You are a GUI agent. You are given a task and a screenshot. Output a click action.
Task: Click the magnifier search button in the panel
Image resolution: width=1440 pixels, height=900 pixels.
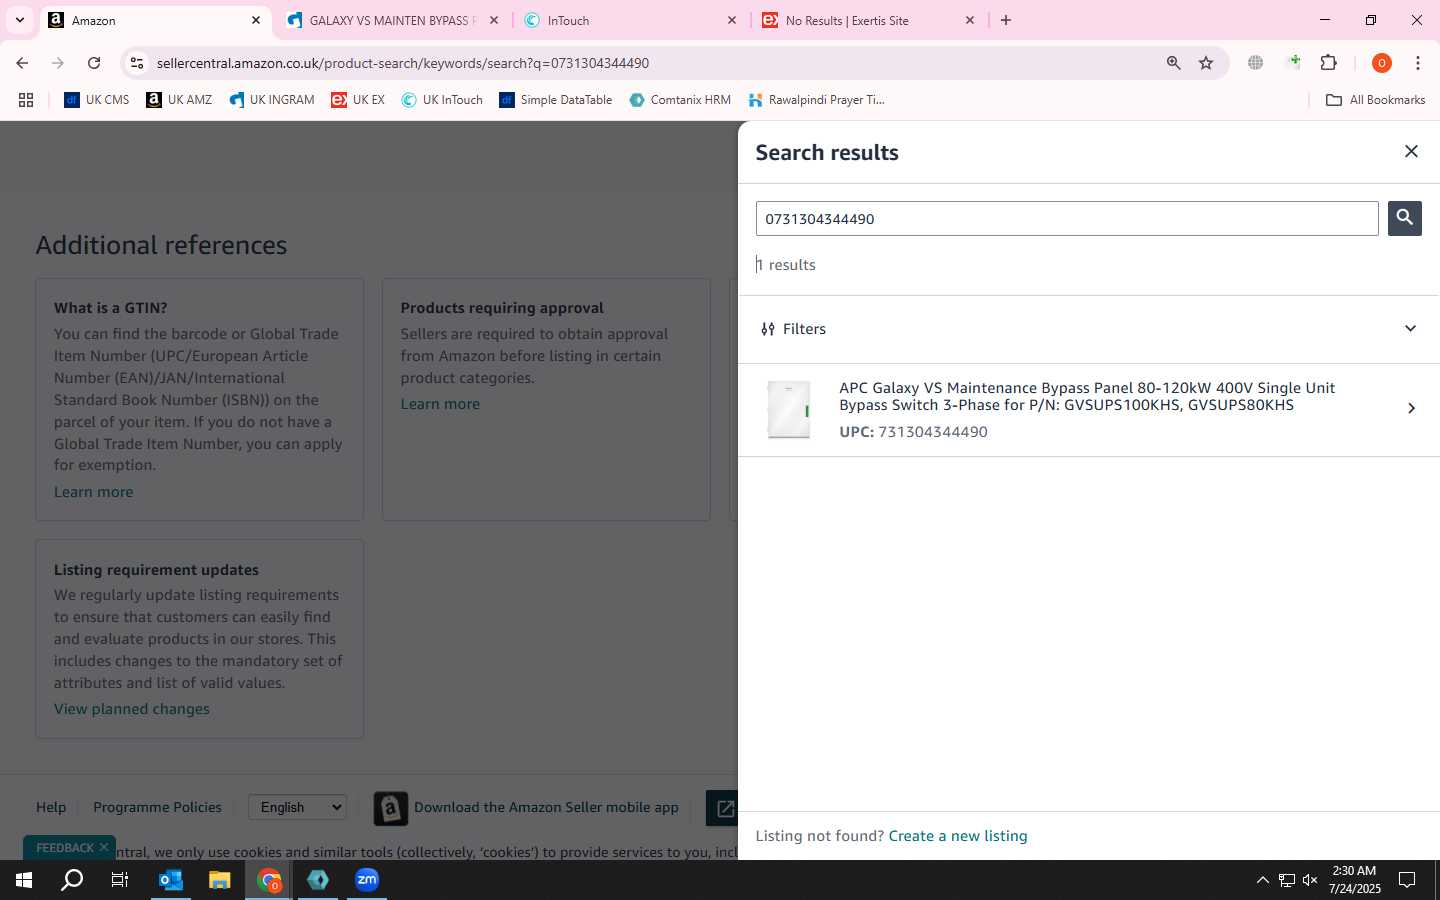1404,218
